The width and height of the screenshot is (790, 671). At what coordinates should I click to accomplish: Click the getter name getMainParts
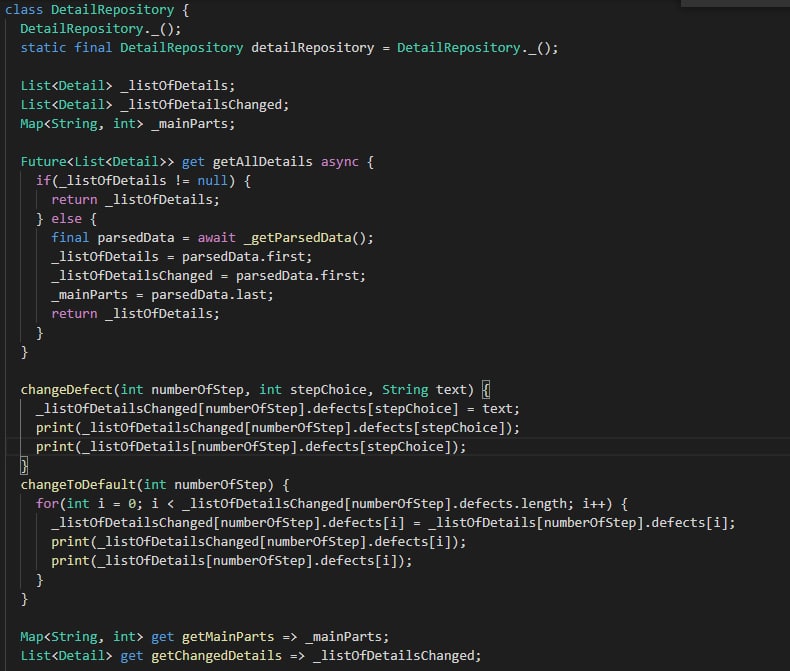(x=228, y=637)
